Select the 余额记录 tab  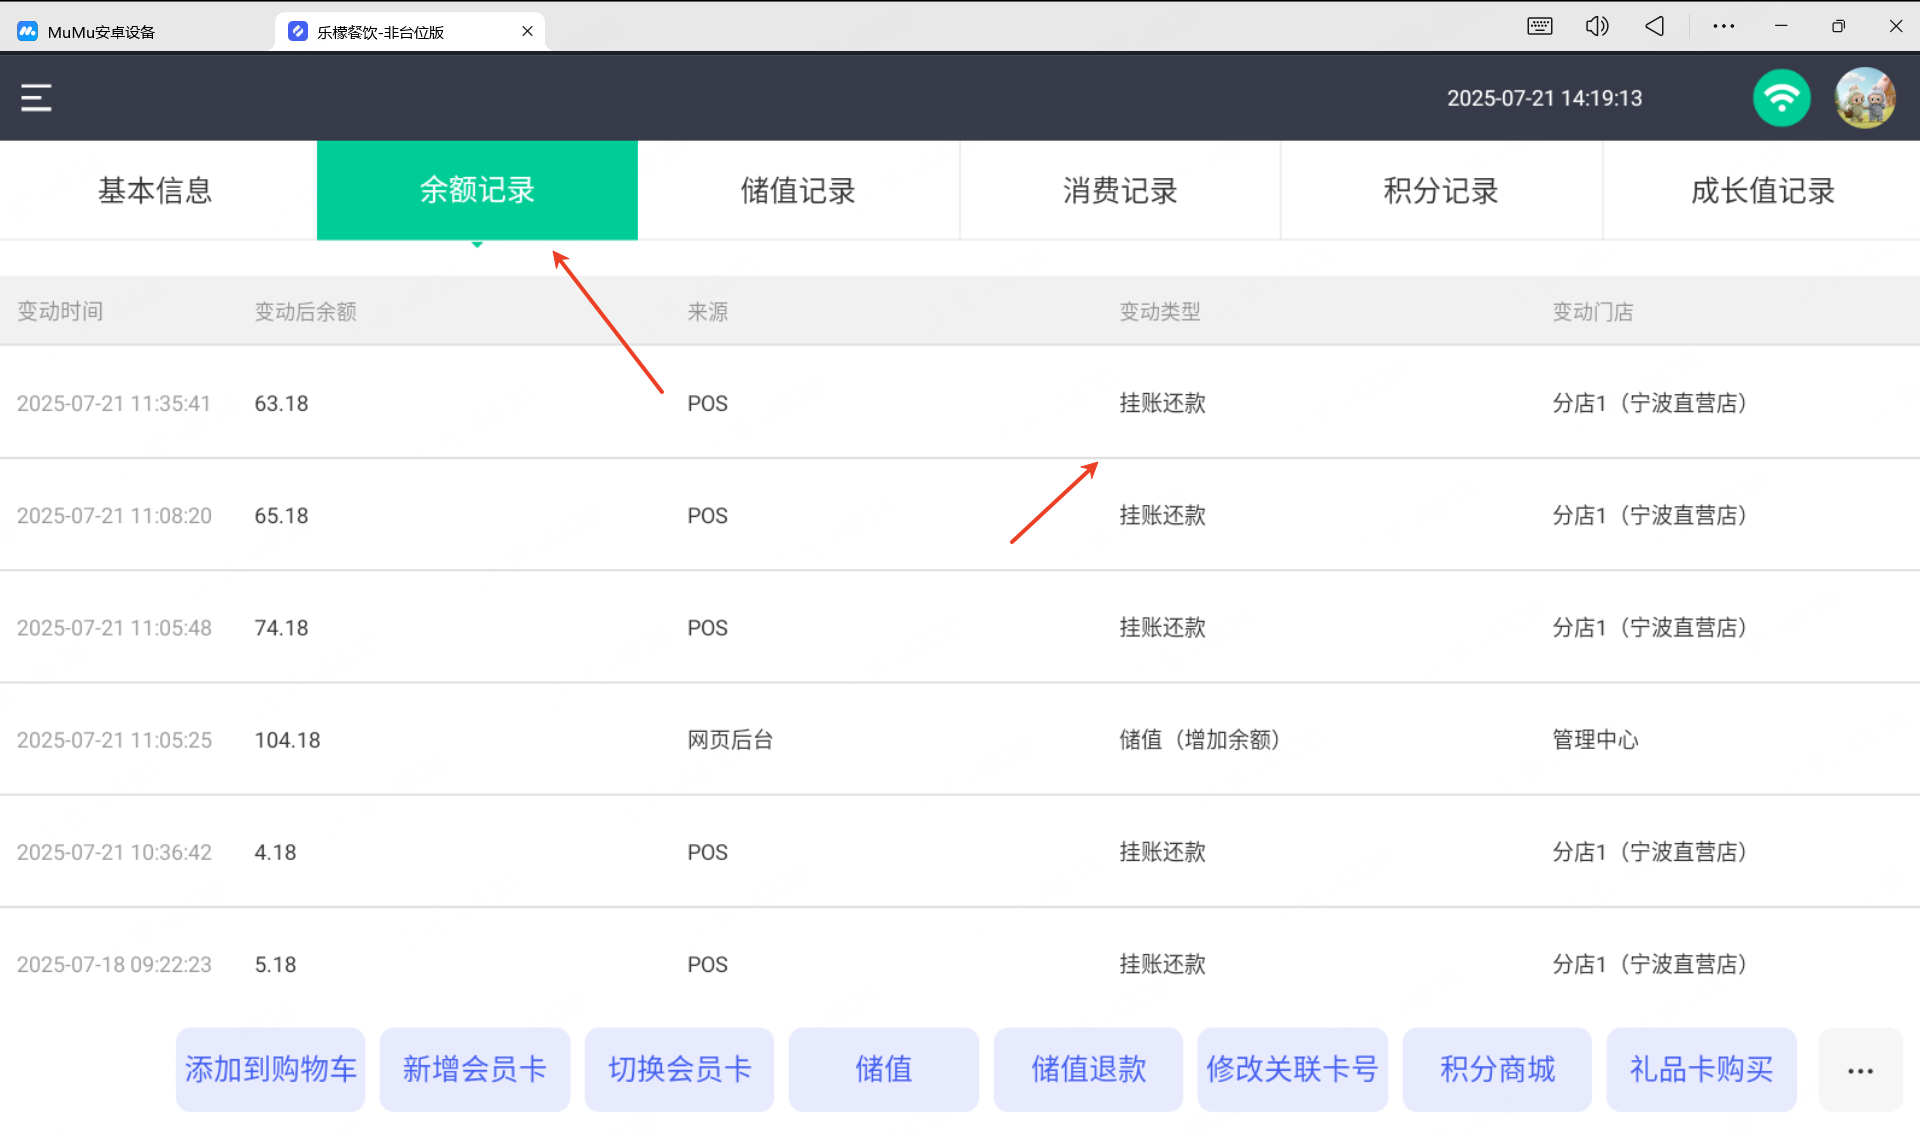(x=477, y=190)
